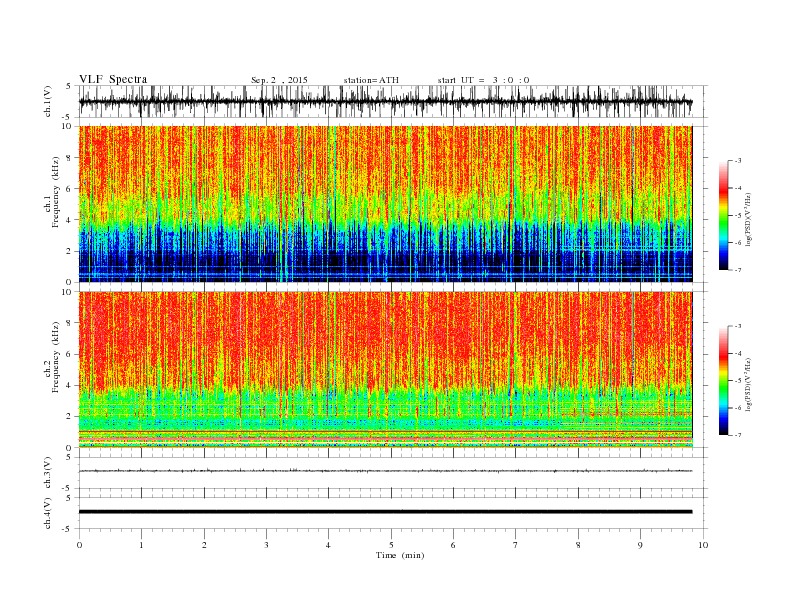This screenshot has height=612, width=792.
Task: Click the ch.2 spectrogram color scale bar
Action: (x=723, y=381)
